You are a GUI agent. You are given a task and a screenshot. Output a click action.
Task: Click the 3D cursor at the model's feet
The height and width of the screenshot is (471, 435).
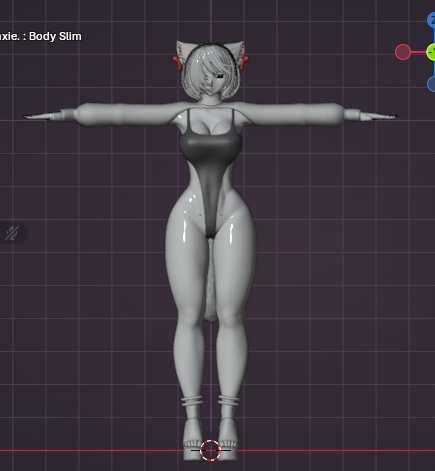(x=210, y=450)
